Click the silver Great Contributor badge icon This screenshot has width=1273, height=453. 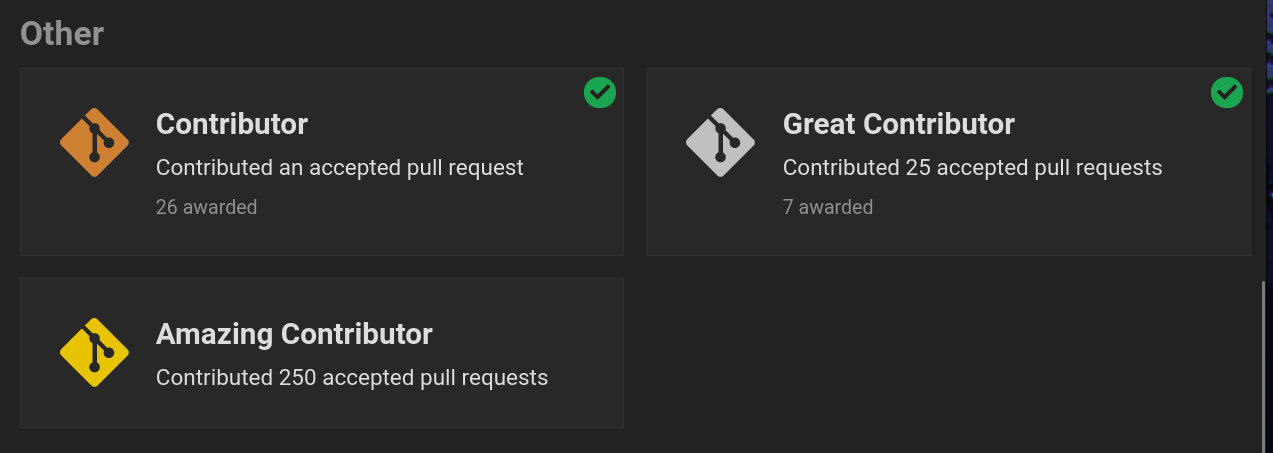pos(720,143)
